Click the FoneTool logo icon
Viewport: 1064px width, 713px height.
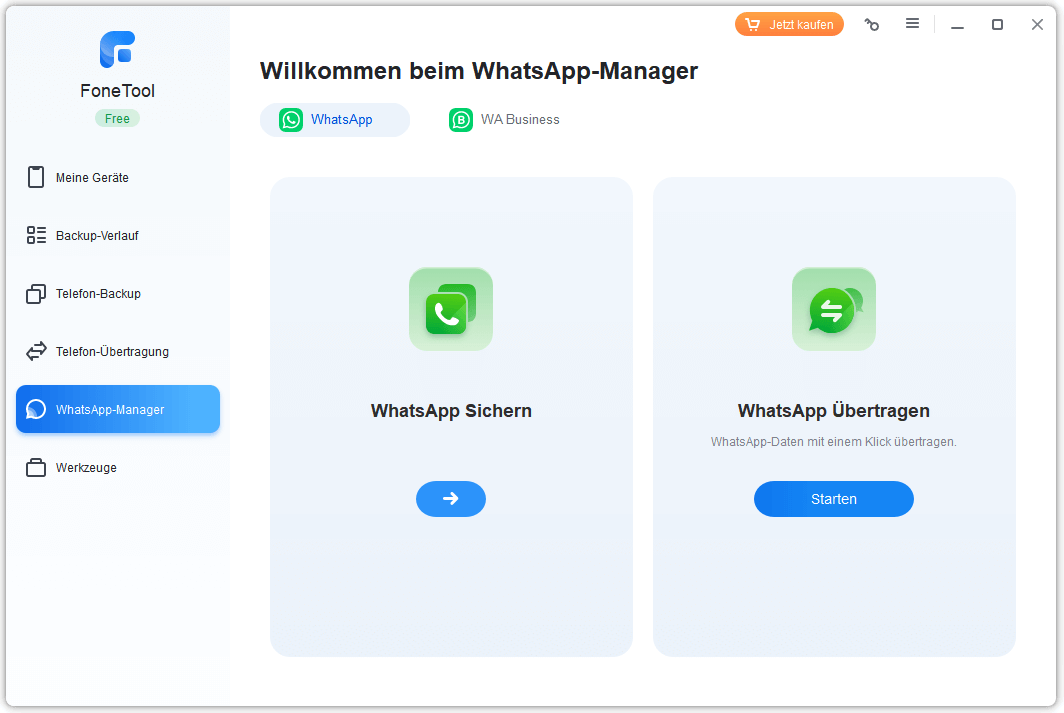click(117, 50)
